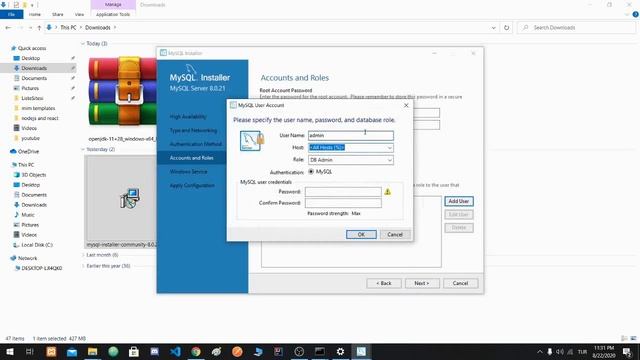Select High Availability installer step

[188, 117]
